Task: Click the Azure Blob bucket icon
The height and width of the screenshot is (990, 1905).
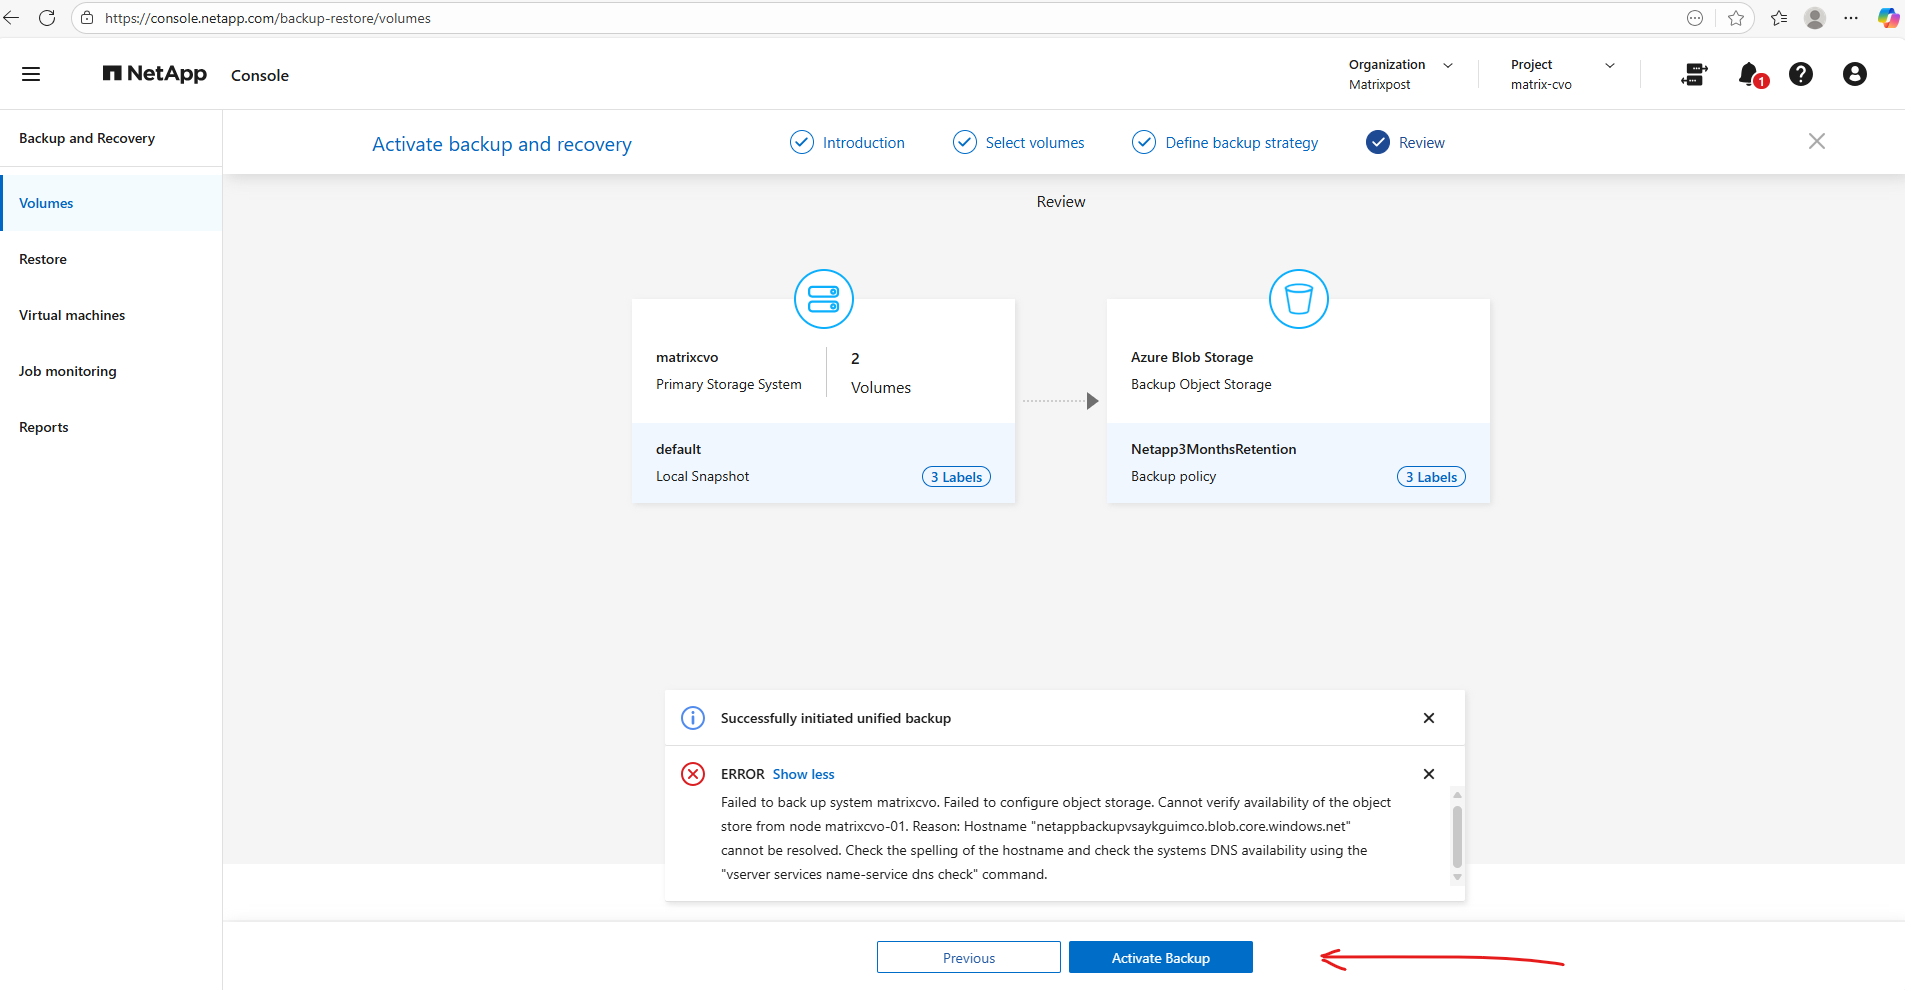Action: tap(1298, 299)
